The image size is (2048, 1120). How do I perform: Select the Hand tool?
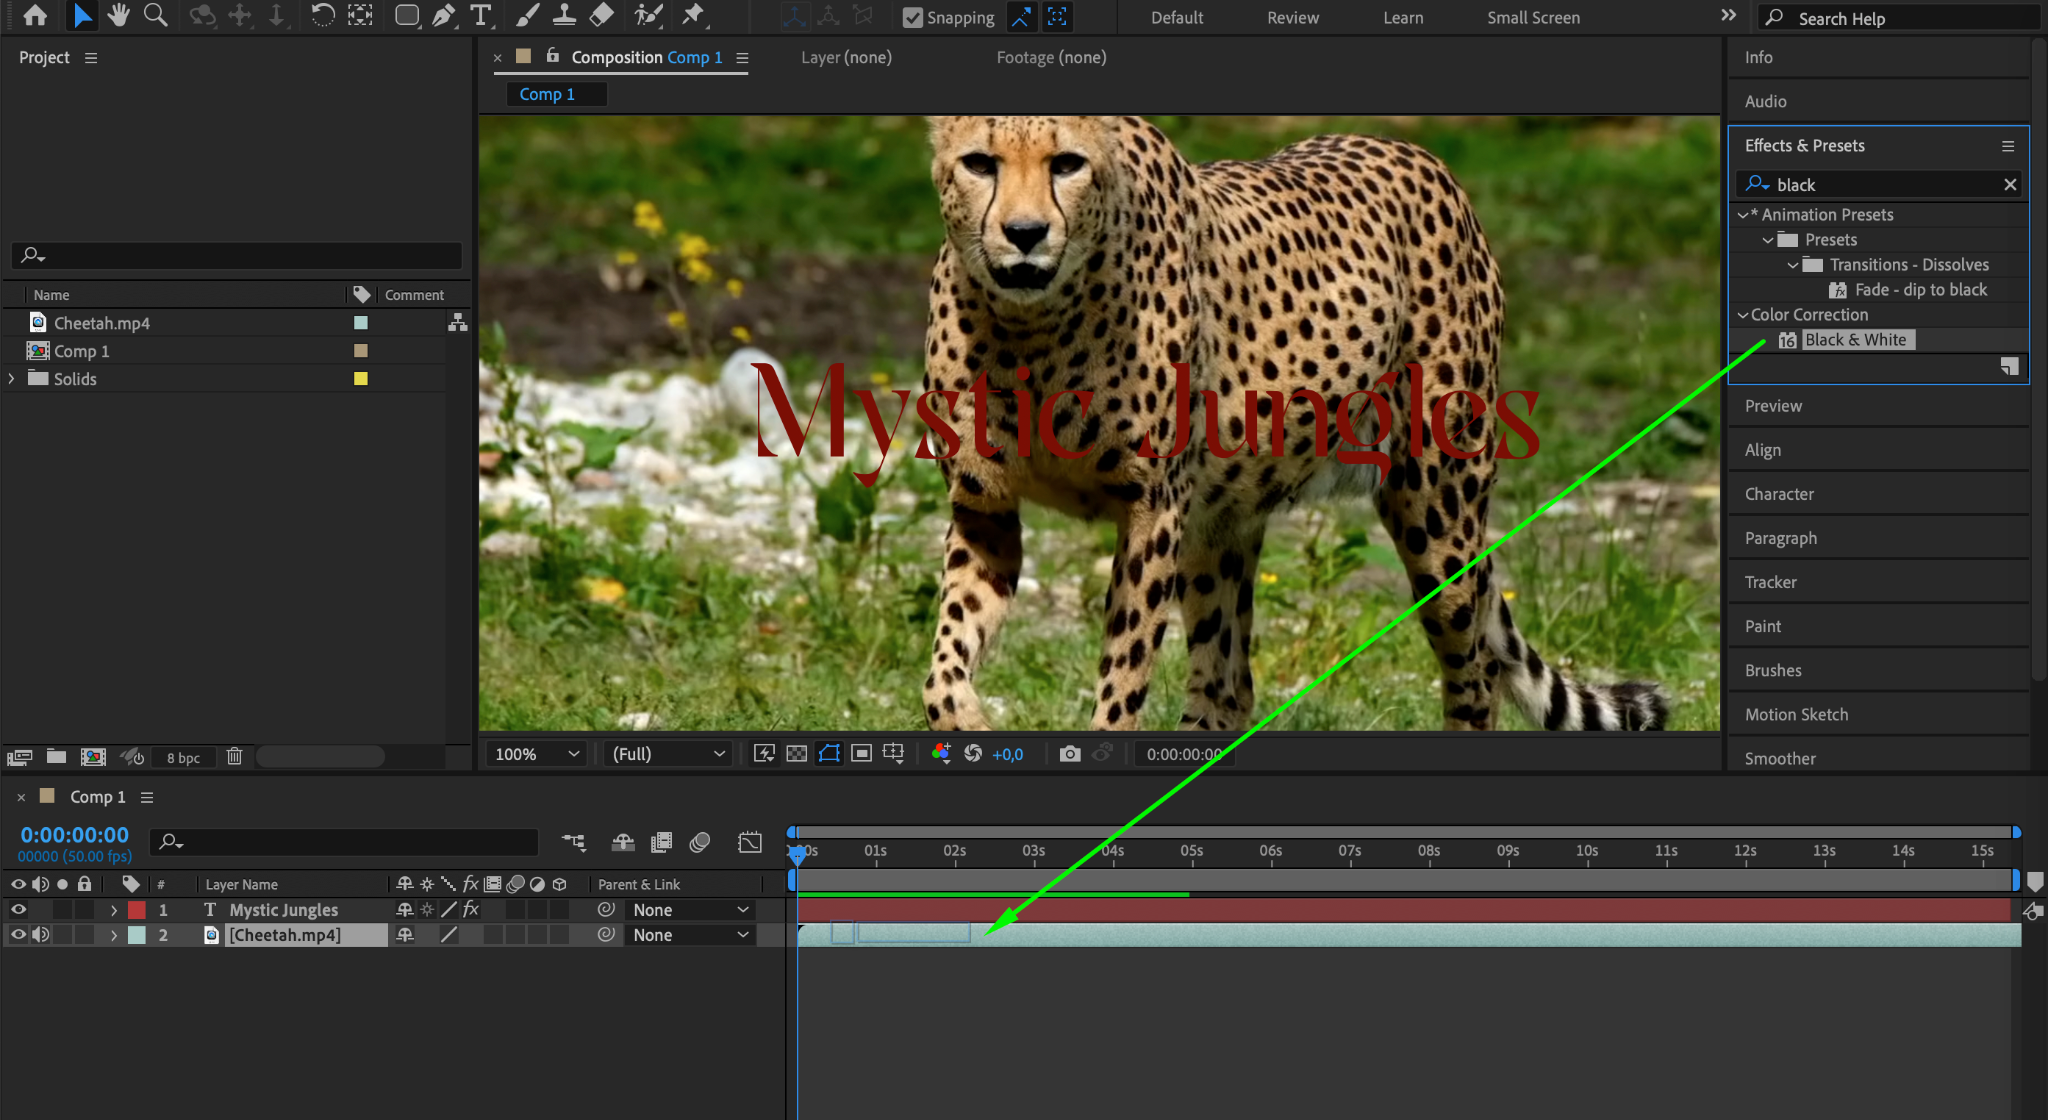[x=118, y=15]
